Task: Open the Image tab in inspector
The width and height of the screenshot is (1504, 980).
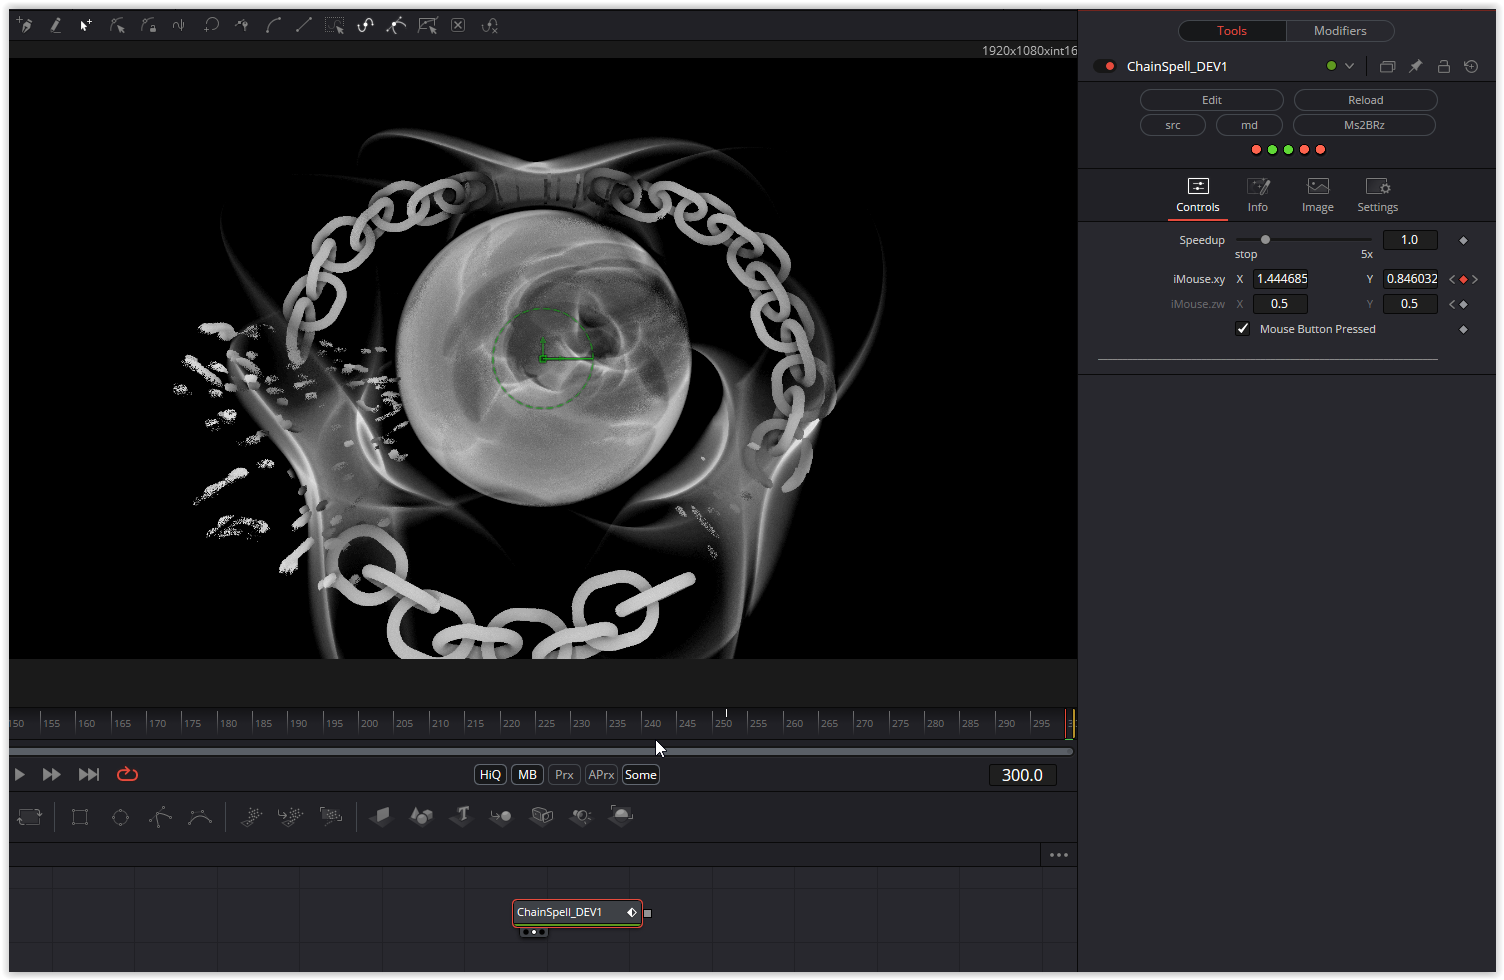Action: [1317, 195]
